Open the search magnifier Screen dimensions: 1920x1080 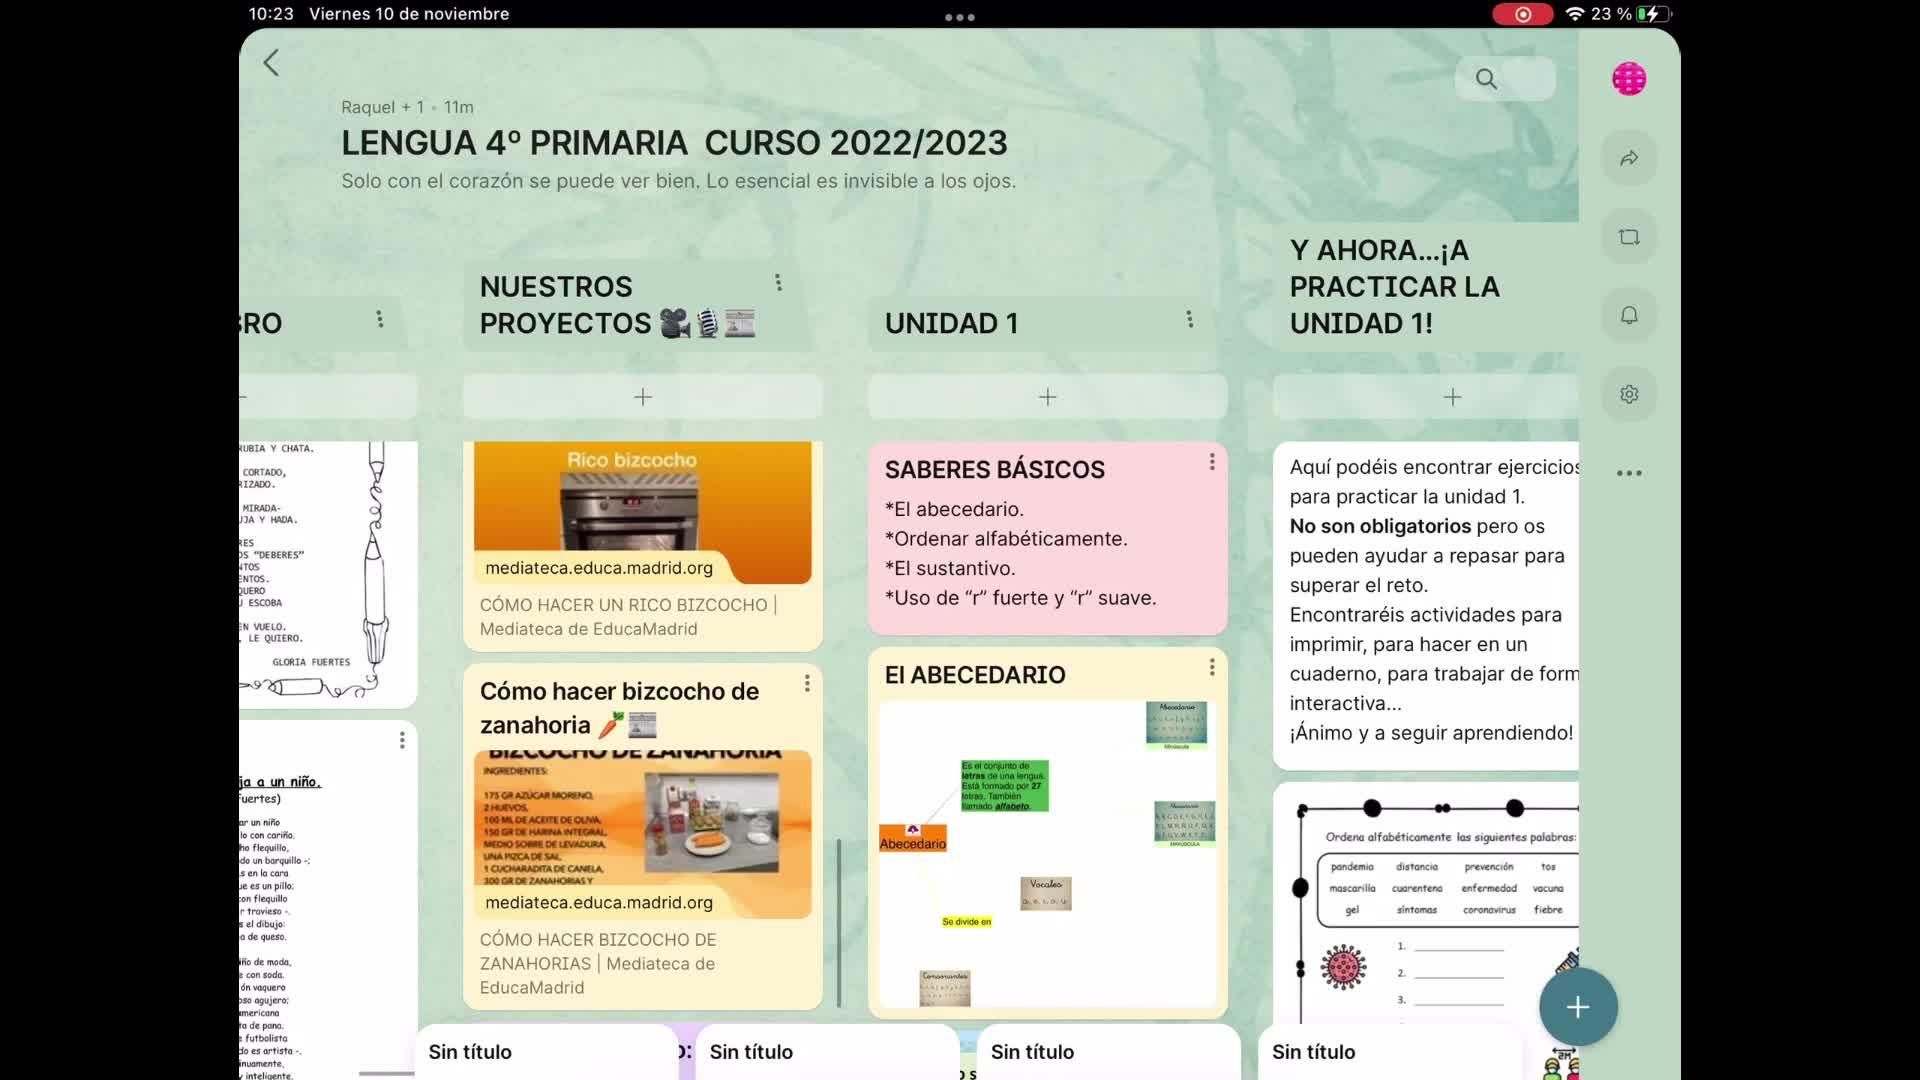pyautogui.click(x=1486, y=79)
